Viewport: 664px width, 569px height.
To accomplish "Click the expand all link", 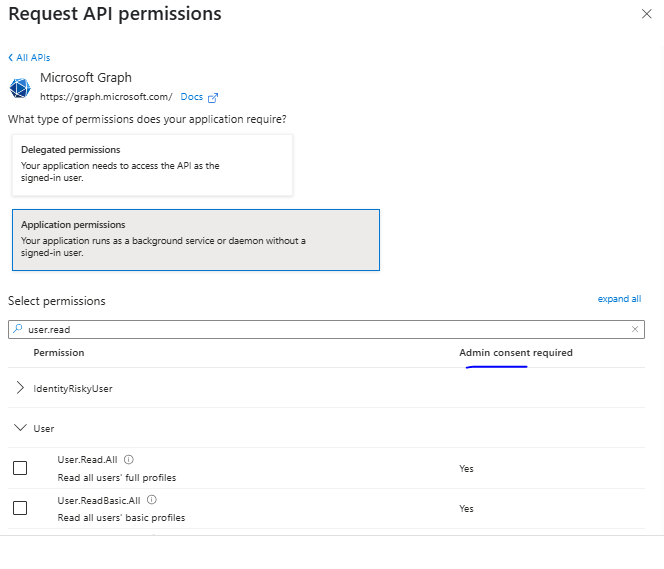I will tap(619, 299).
